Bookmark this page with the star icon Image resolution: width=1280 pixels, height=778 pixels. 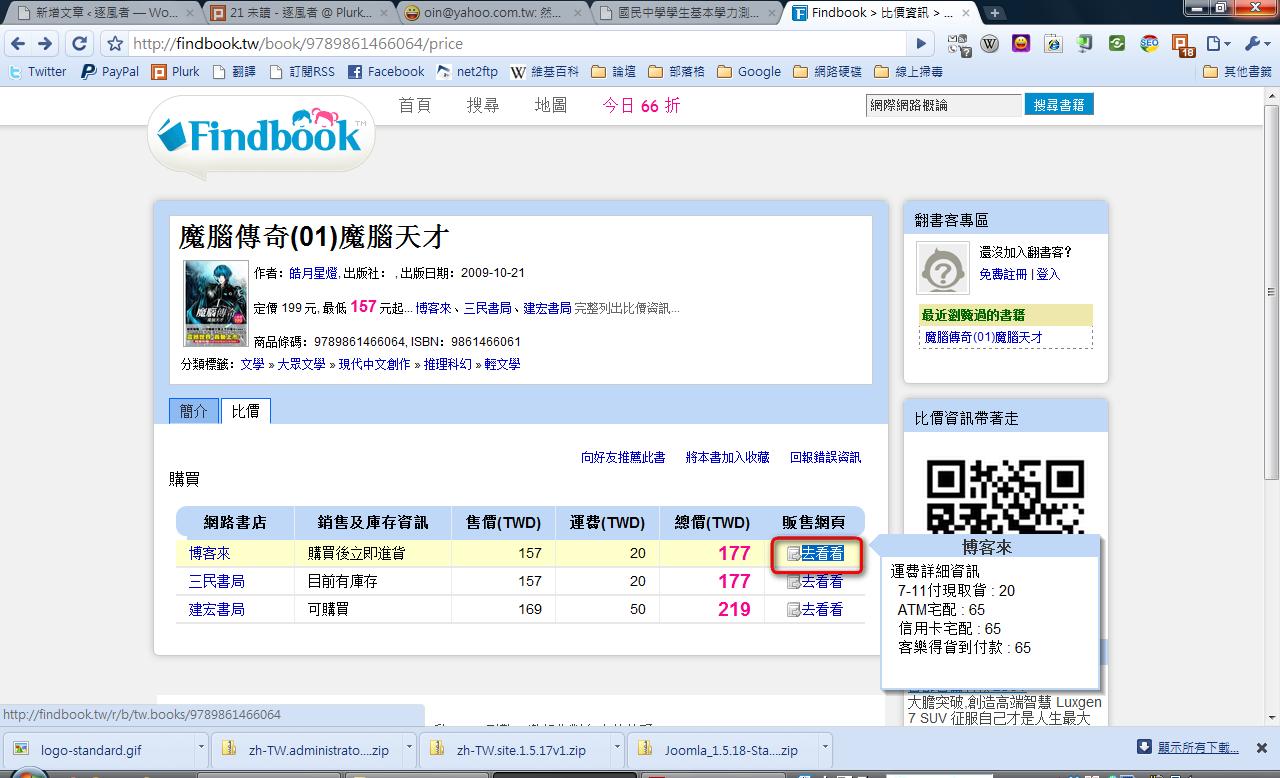pyautogui.click(x=115, y=44)
